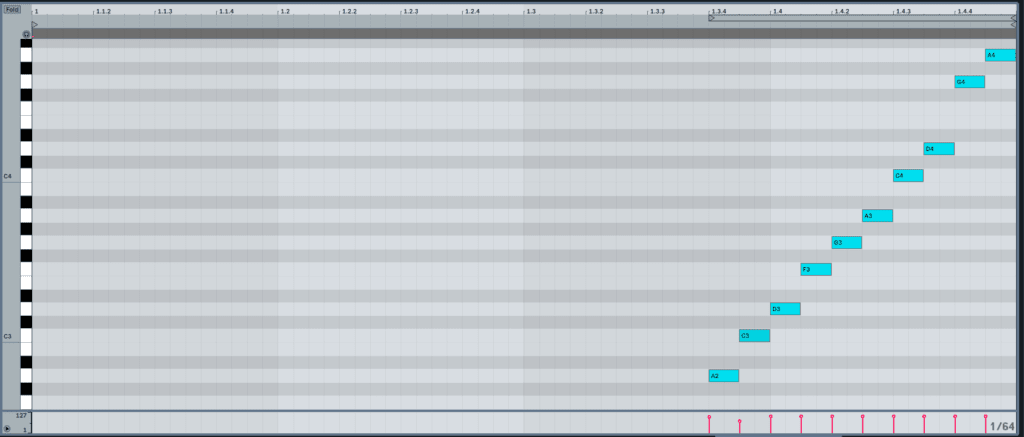Viewport: 1024px width, 437px height.
Task: Click the lower velocity marker for C3 note
Action: [739, 422]
